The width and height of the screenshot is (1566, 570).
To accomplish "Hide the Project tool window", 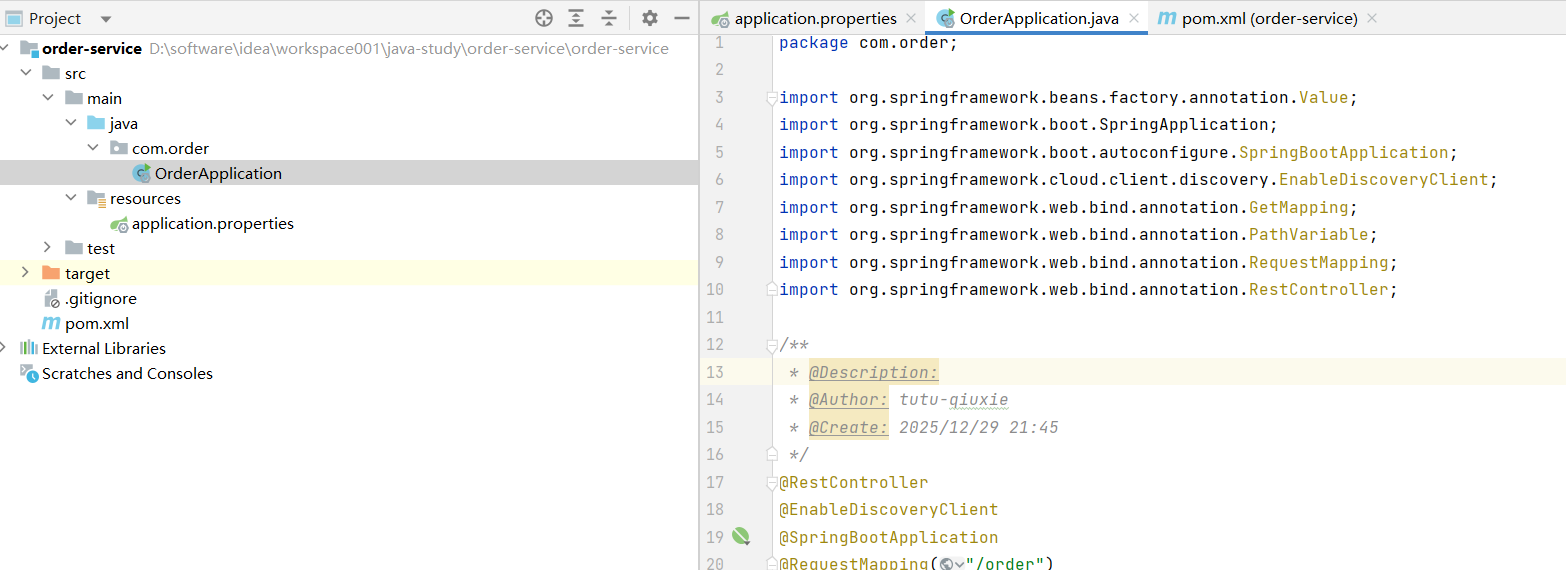I will [x=682, y=18].
